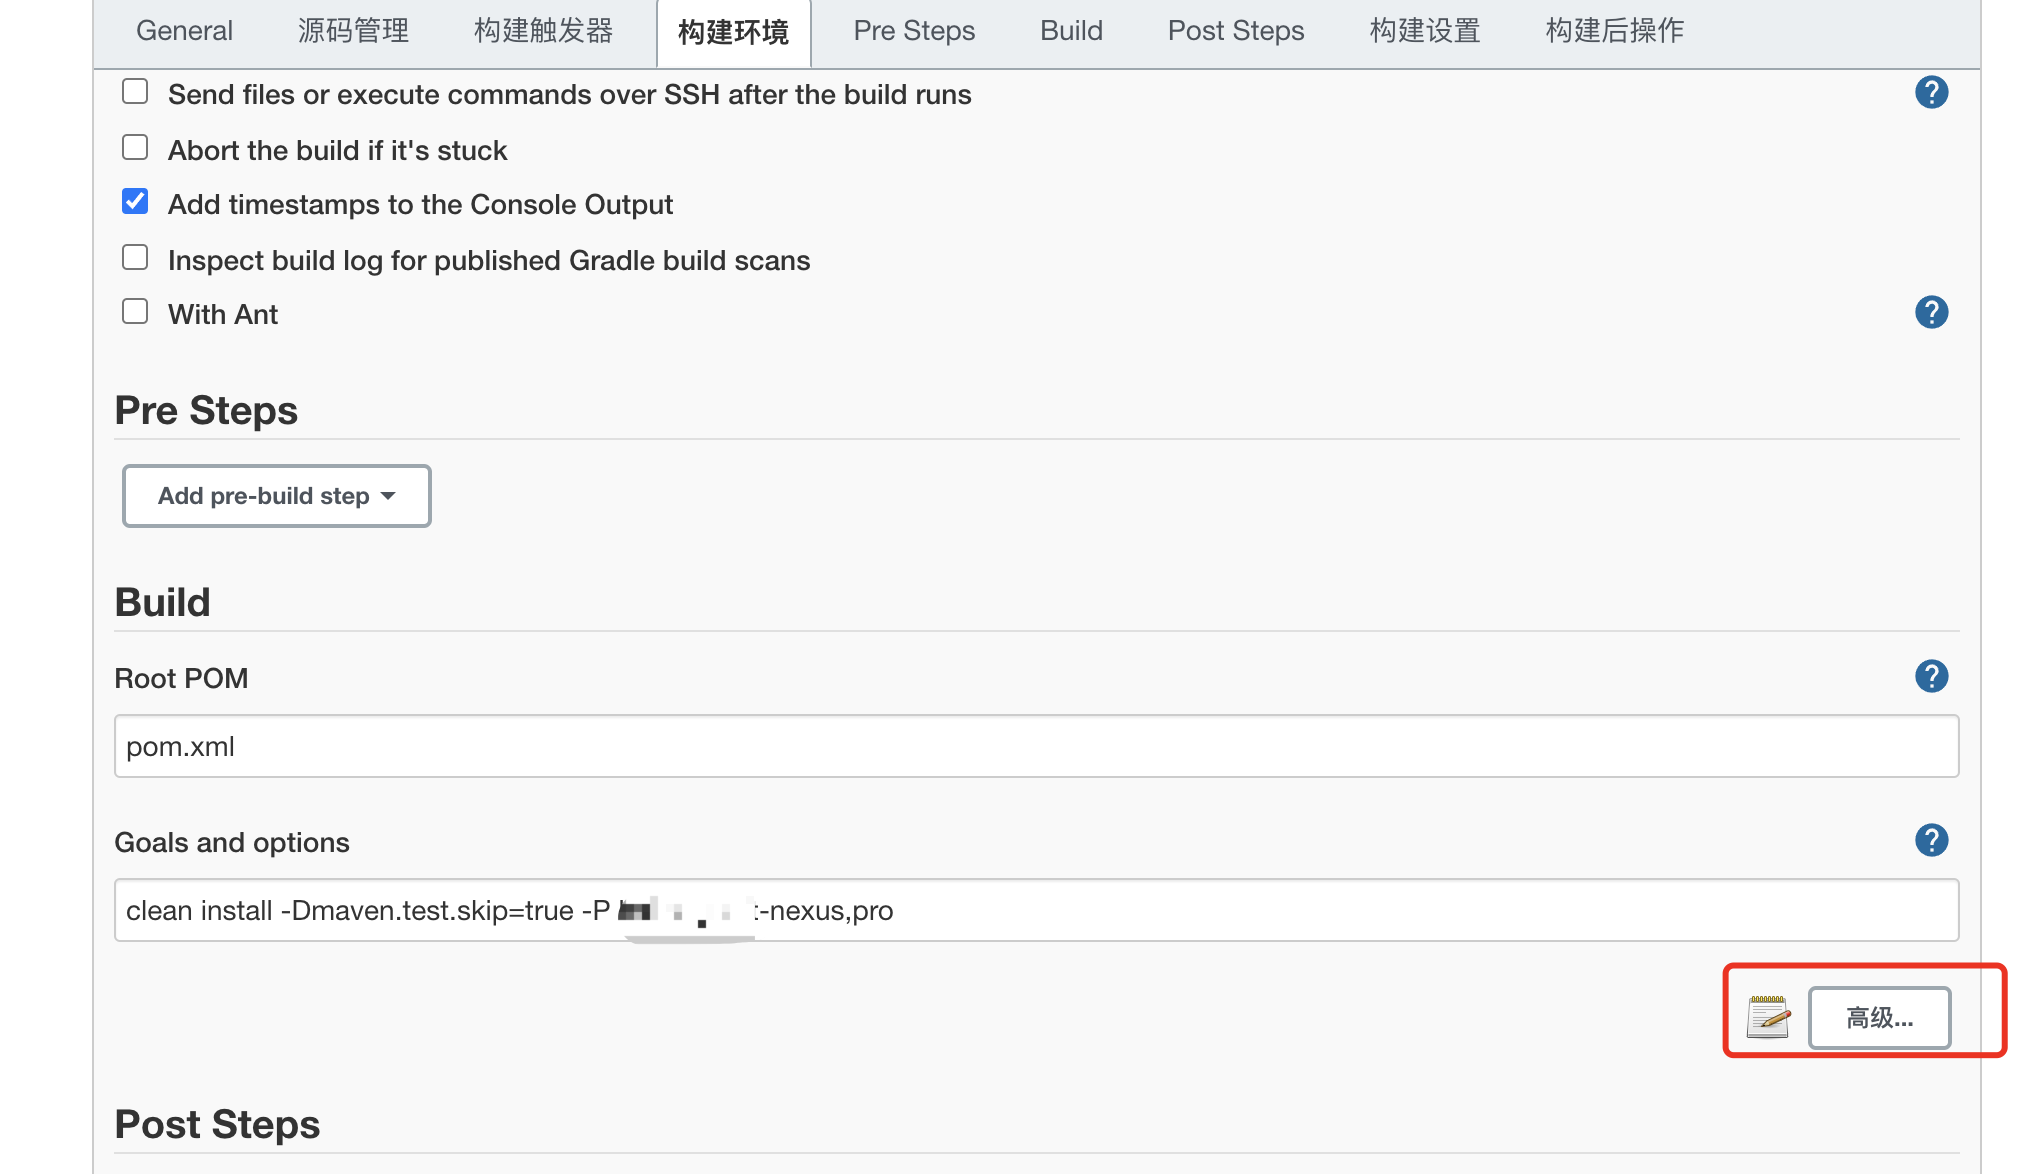
Task: Click help icon next to Root POM
Action: 1931,677
